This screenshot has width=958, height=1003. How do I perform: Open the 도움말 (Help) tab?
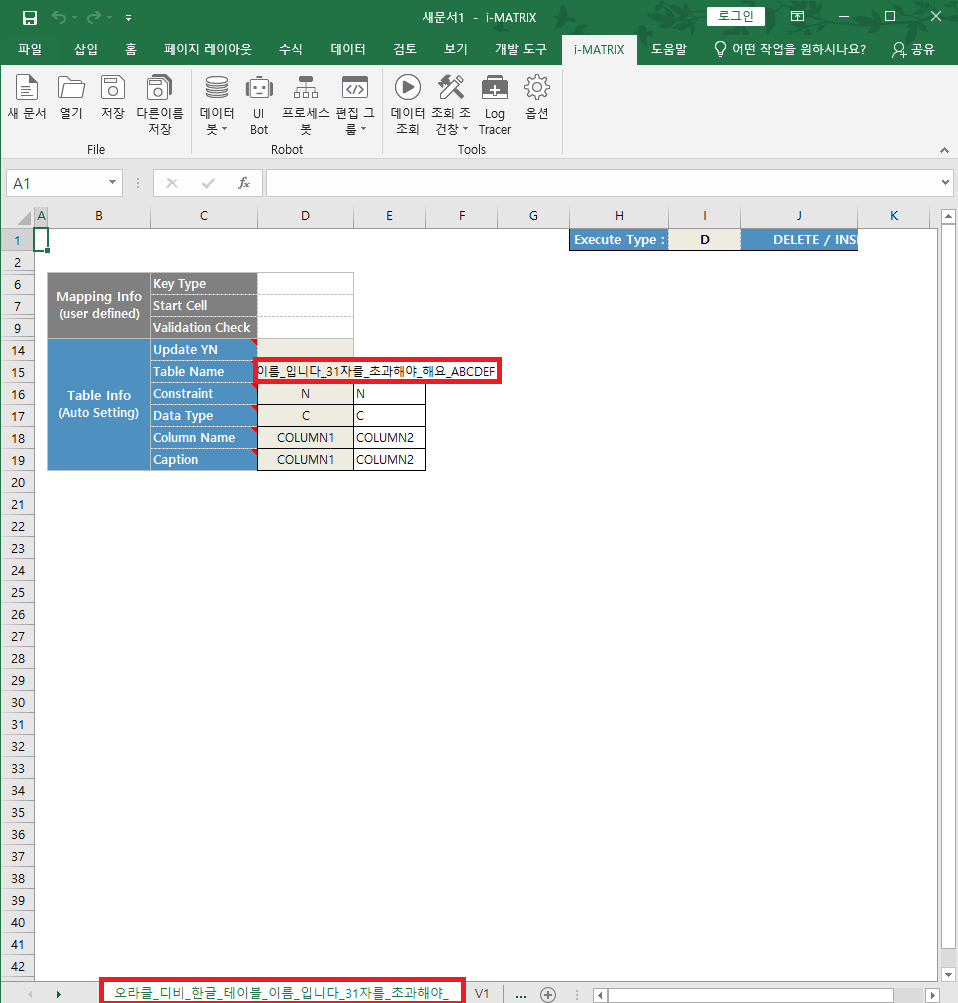point(669,49)
